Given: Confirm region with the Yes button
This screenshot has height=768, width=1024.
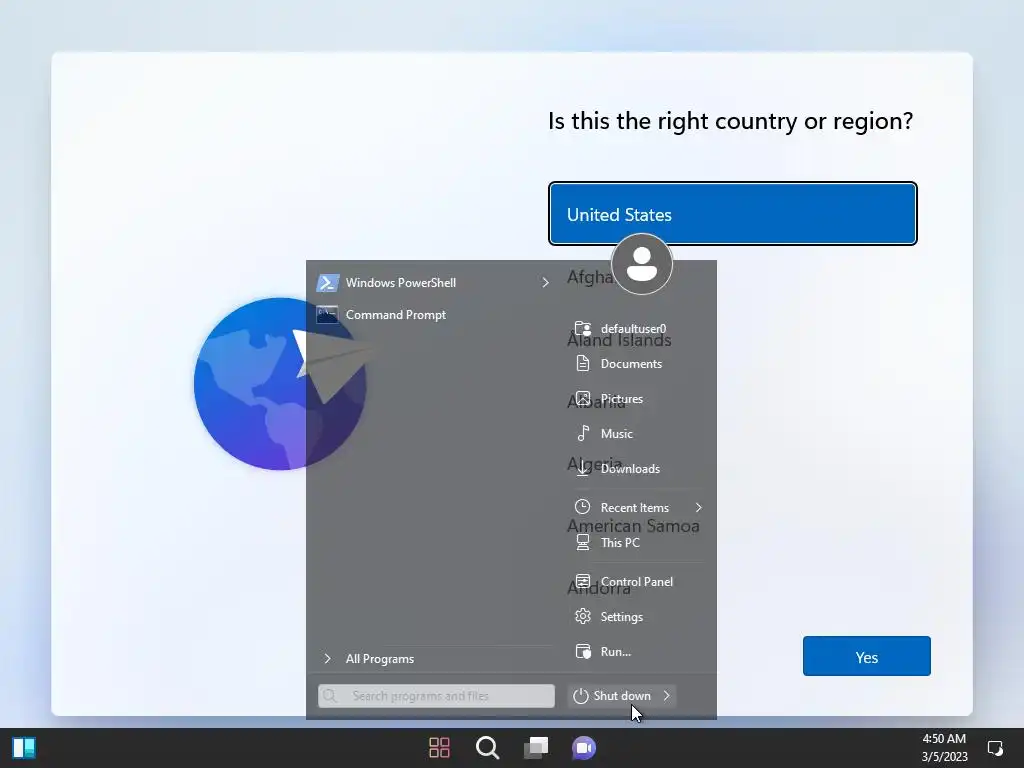Looking at the screenshot, I should click(x=867, y=656).
